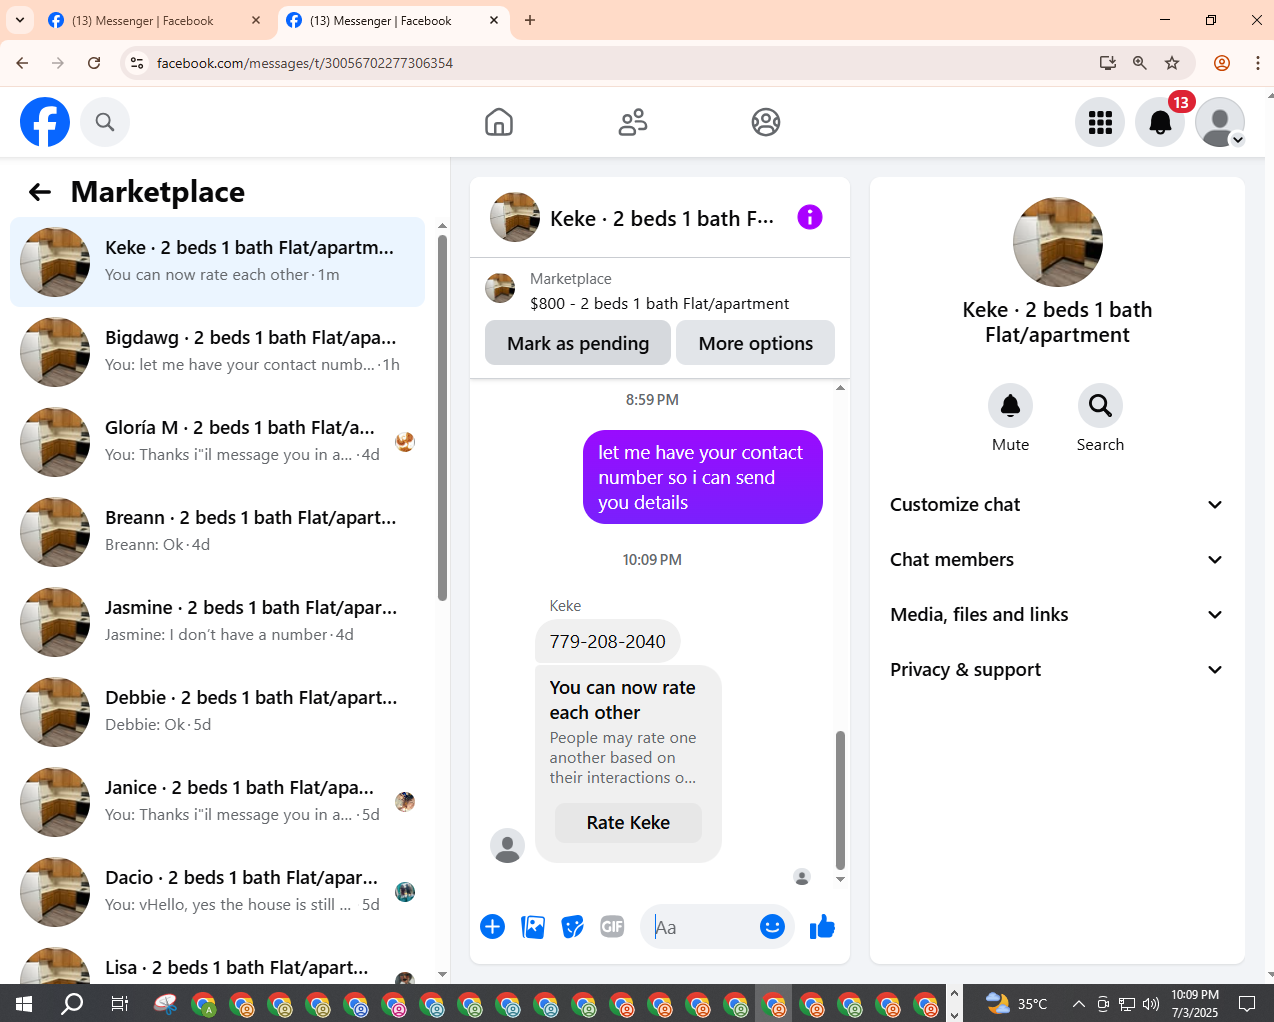Image resolution: width=1274 pixels, height=1022 pixels.
Task: Click the message text field Aa
Action: (700, 927)
